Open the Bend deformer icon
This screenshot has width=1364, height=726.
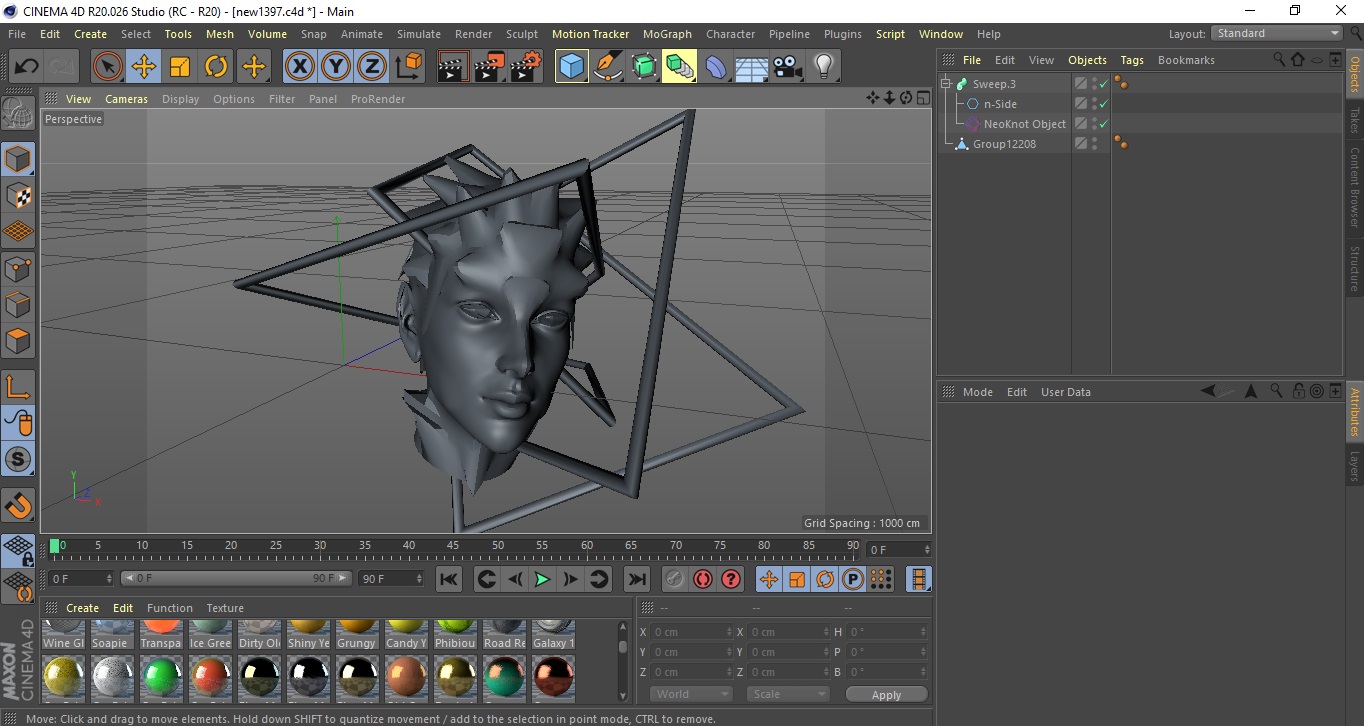click(716, 67)
